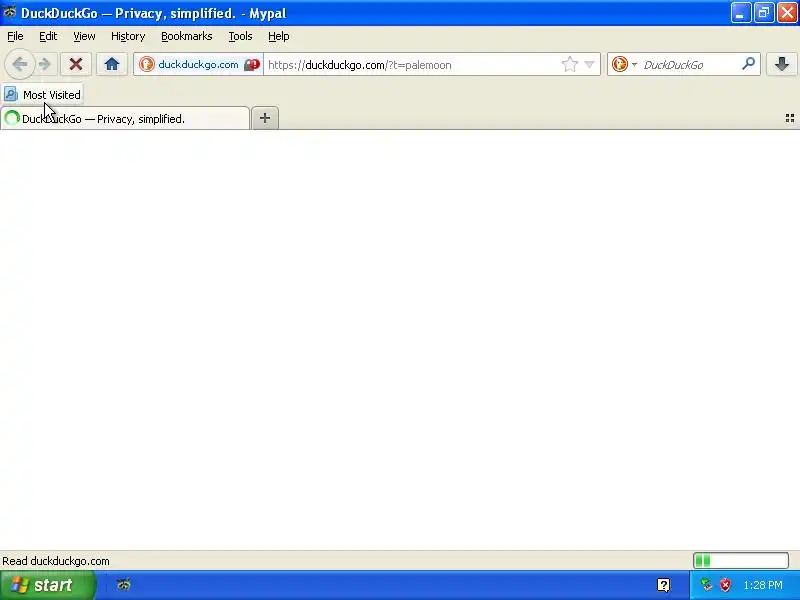Open the History menu
Viewport: 800px width, 600px height.
128,36
